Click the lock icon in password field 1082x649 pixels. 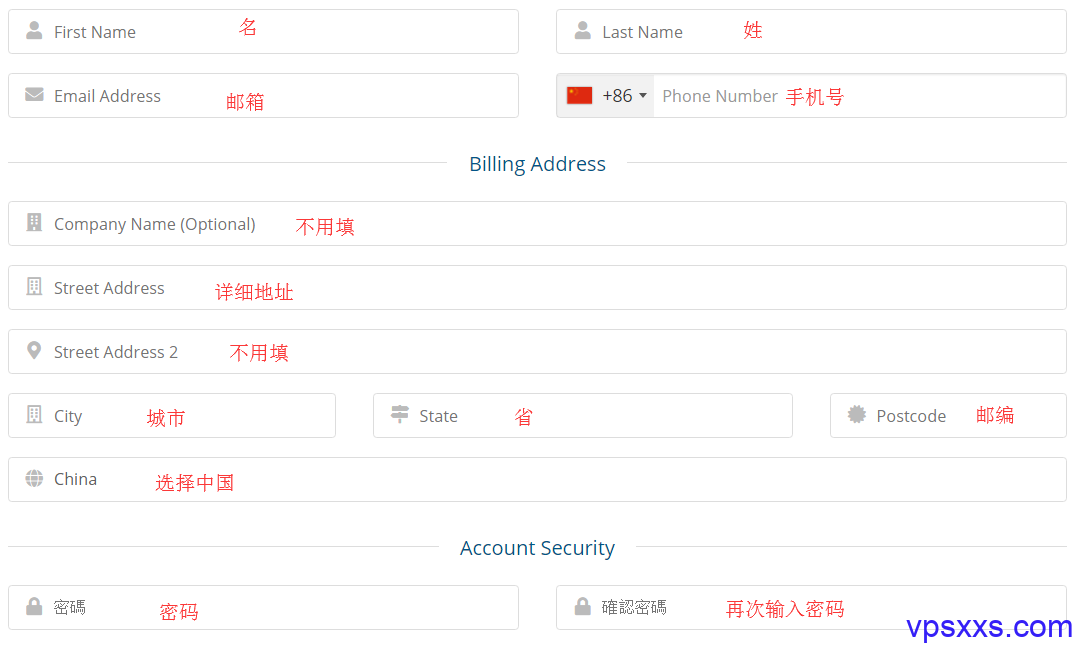pyautogui.click(x=34, y=606)
